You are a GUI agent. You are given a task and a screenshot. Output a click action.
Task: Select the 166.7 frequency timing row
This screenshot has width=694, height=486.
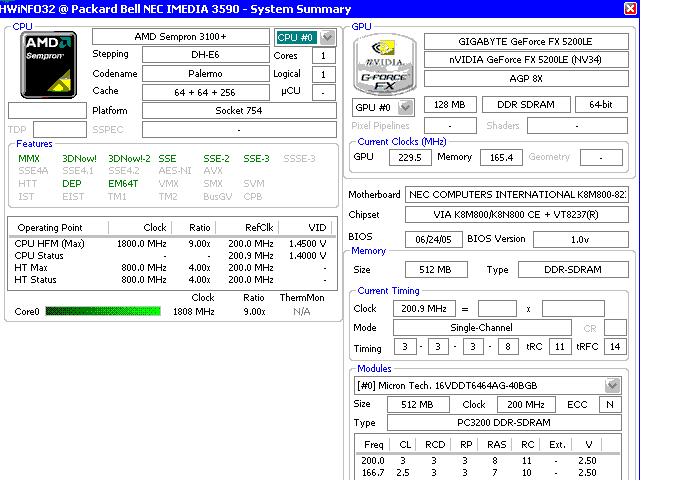(488, 473)
